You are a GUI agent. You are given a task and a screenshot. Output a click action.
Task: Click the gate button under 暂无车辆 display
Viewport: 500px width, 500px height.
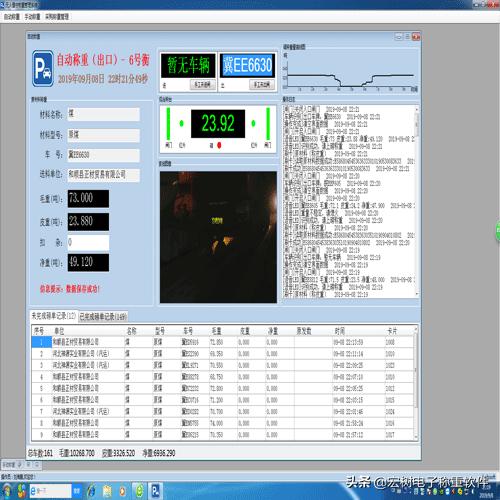coord(202,85)
